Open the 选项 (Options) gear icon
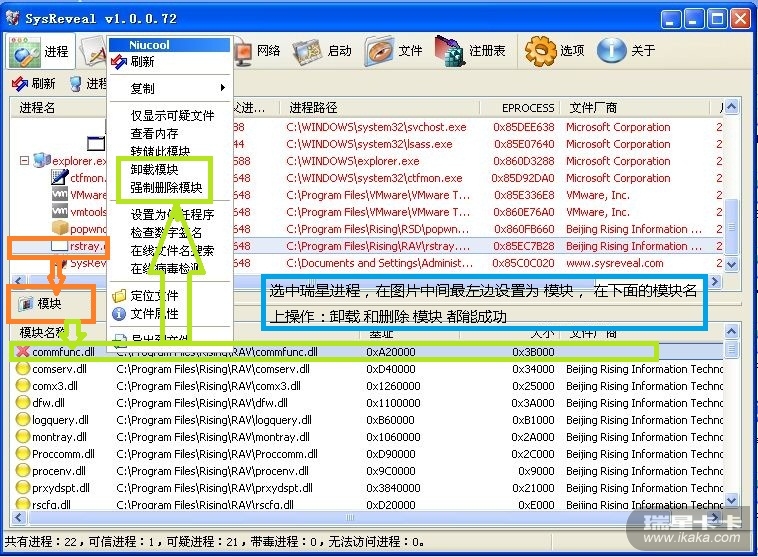 (541, 51)
